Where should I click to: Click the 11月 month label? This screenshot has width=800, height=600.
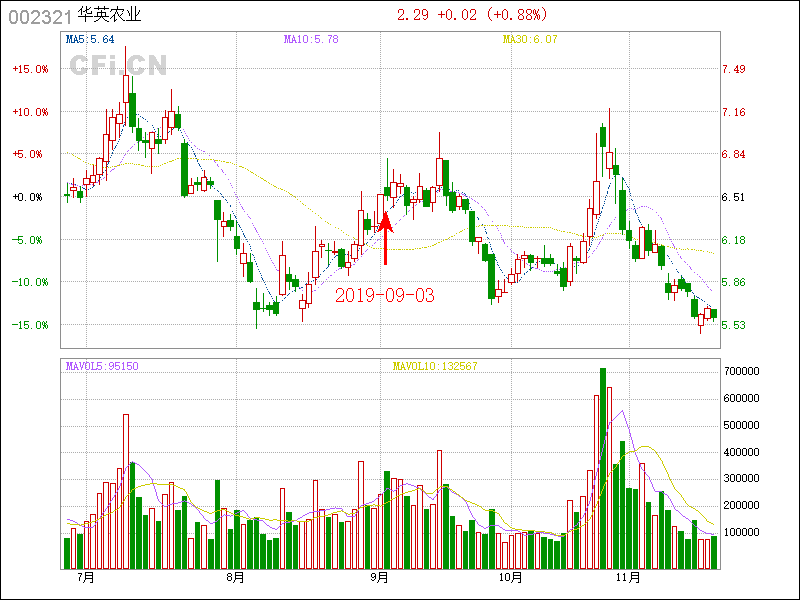[629, 578]
